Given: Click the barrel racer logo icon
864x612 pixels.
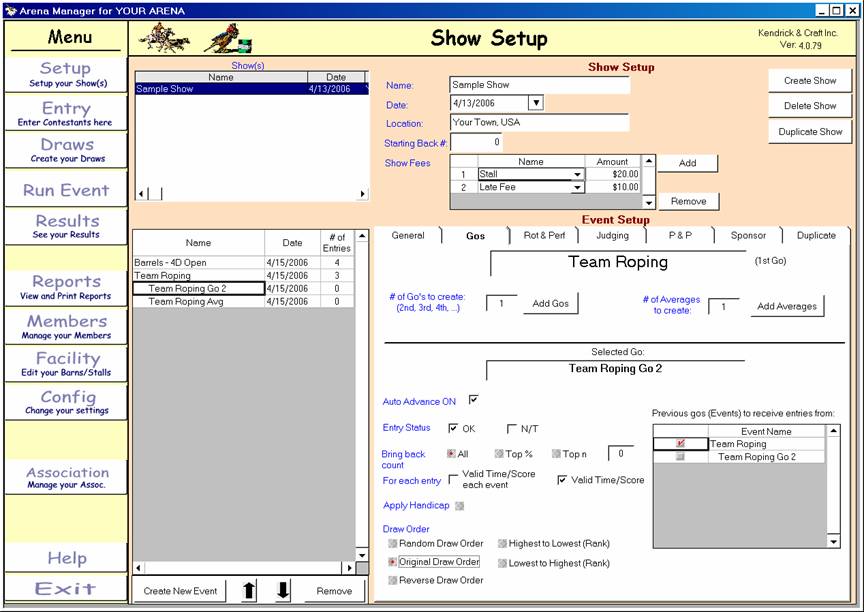Looking at the screenshot, I should coord(227,39).
